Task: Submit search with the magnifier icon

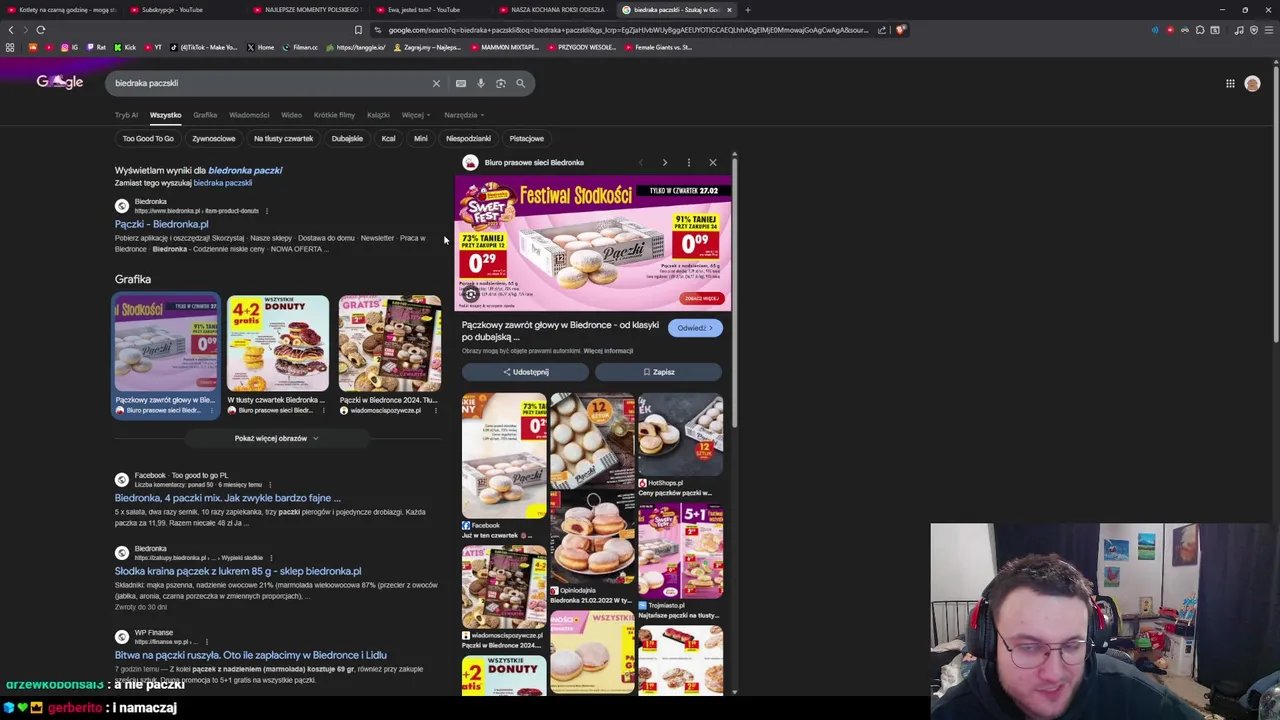Action: point(520,83)
